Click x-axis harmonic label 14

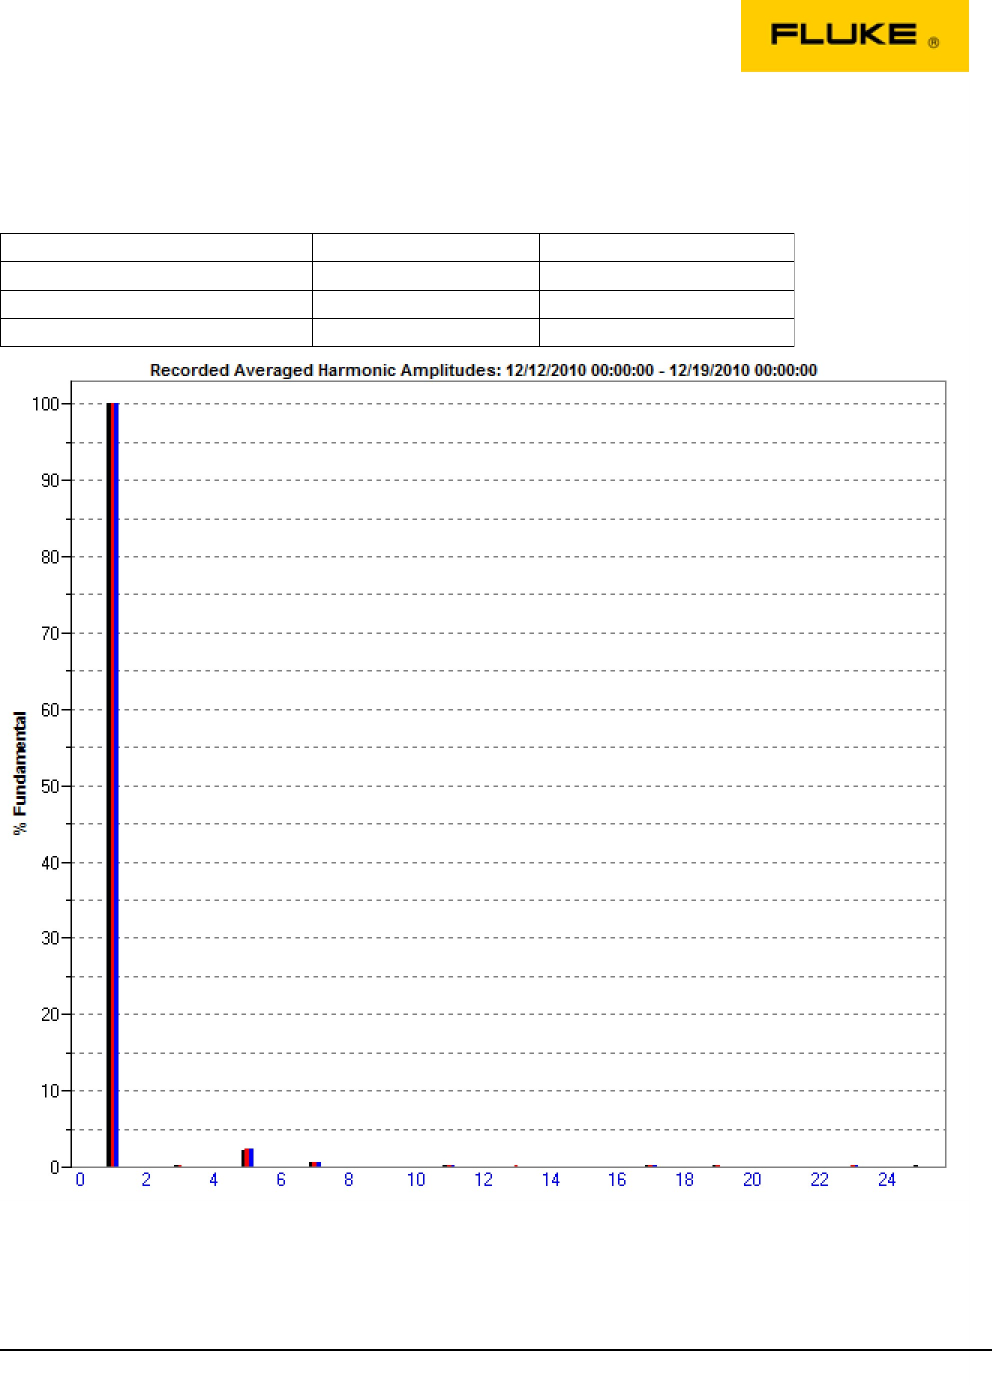coord(551,1180)
